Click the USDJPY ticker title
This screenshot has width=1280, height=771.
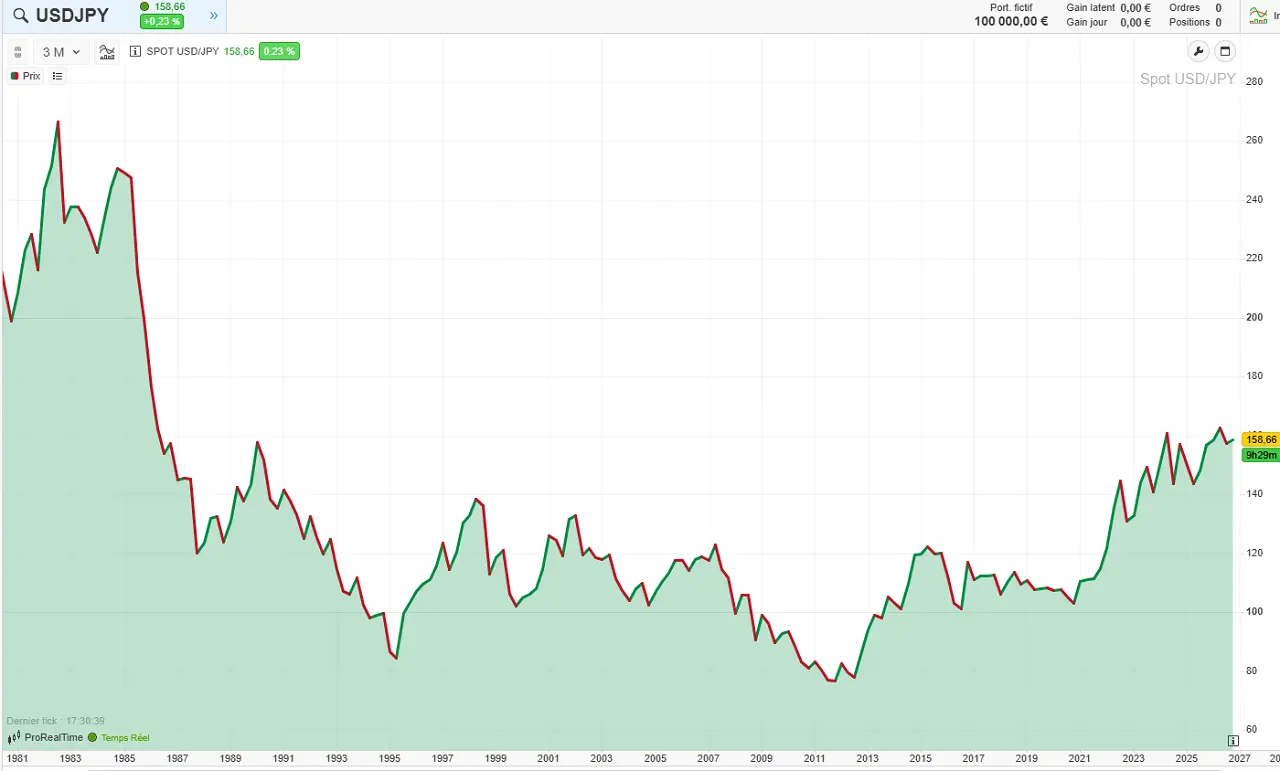(x=72, y=15)
